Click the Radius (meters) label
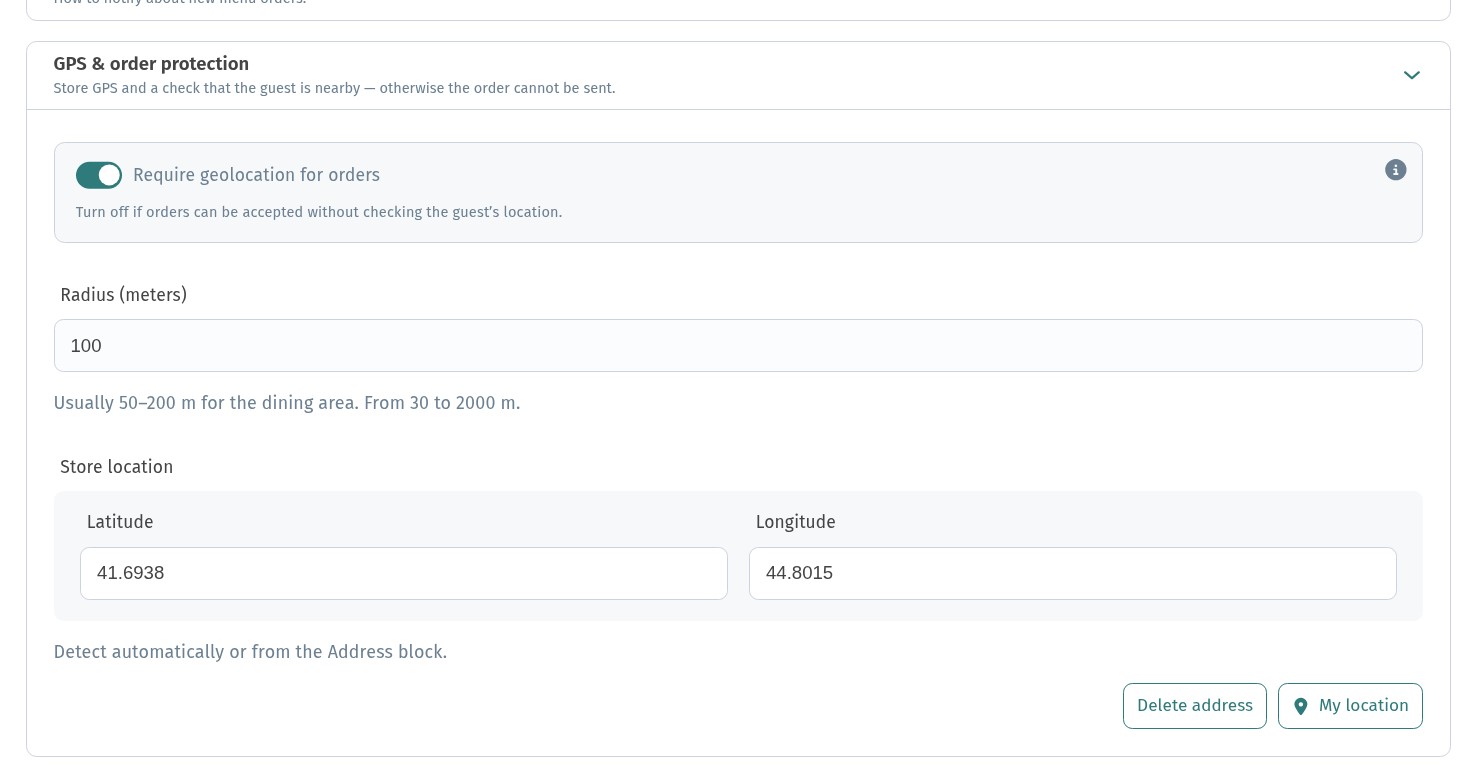The height and width of the screenshot is (770, 1460). pos(123,295)
